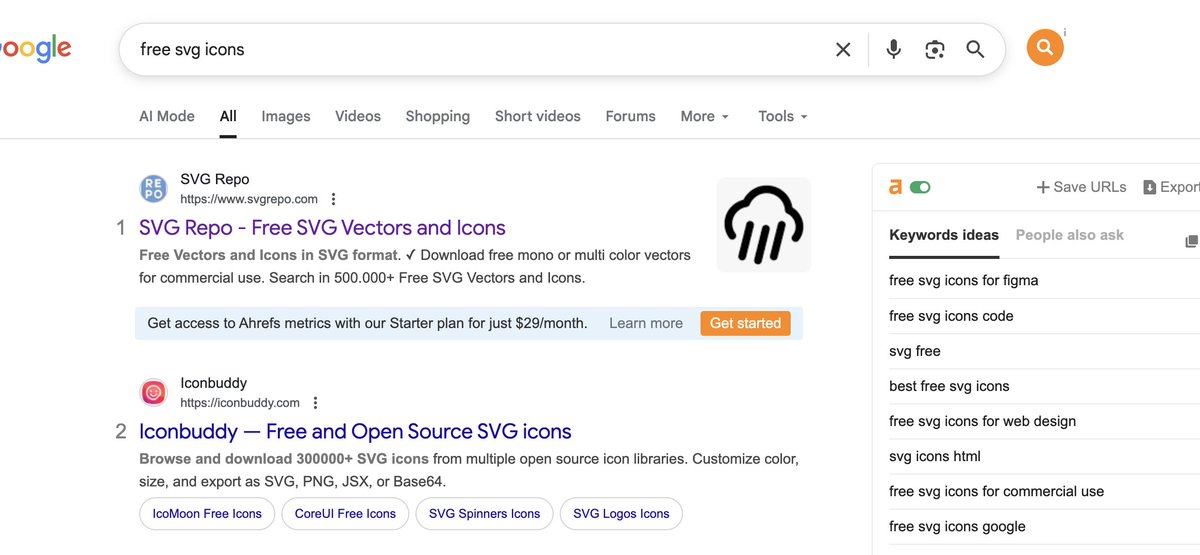
Task: Start voice search with microphone icon
Action: [x=894, y=49]
